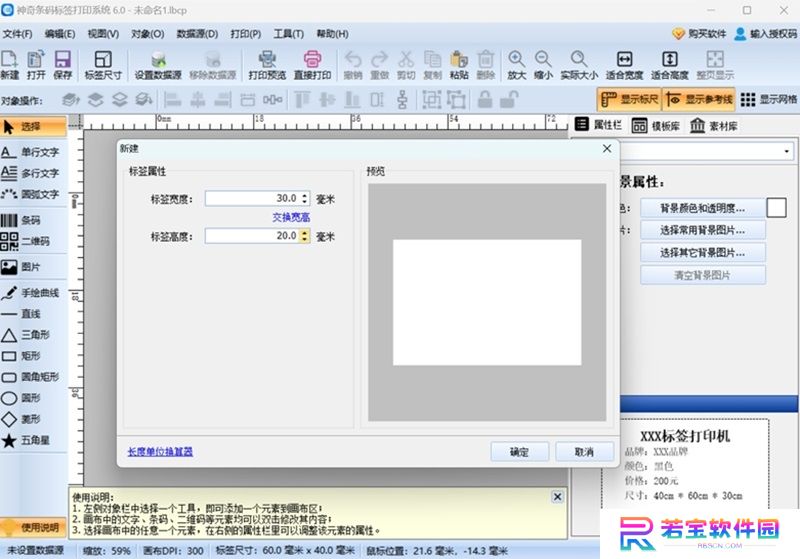Switch to the 素材库 material library tab
The image size is (800, 559).
714,125
